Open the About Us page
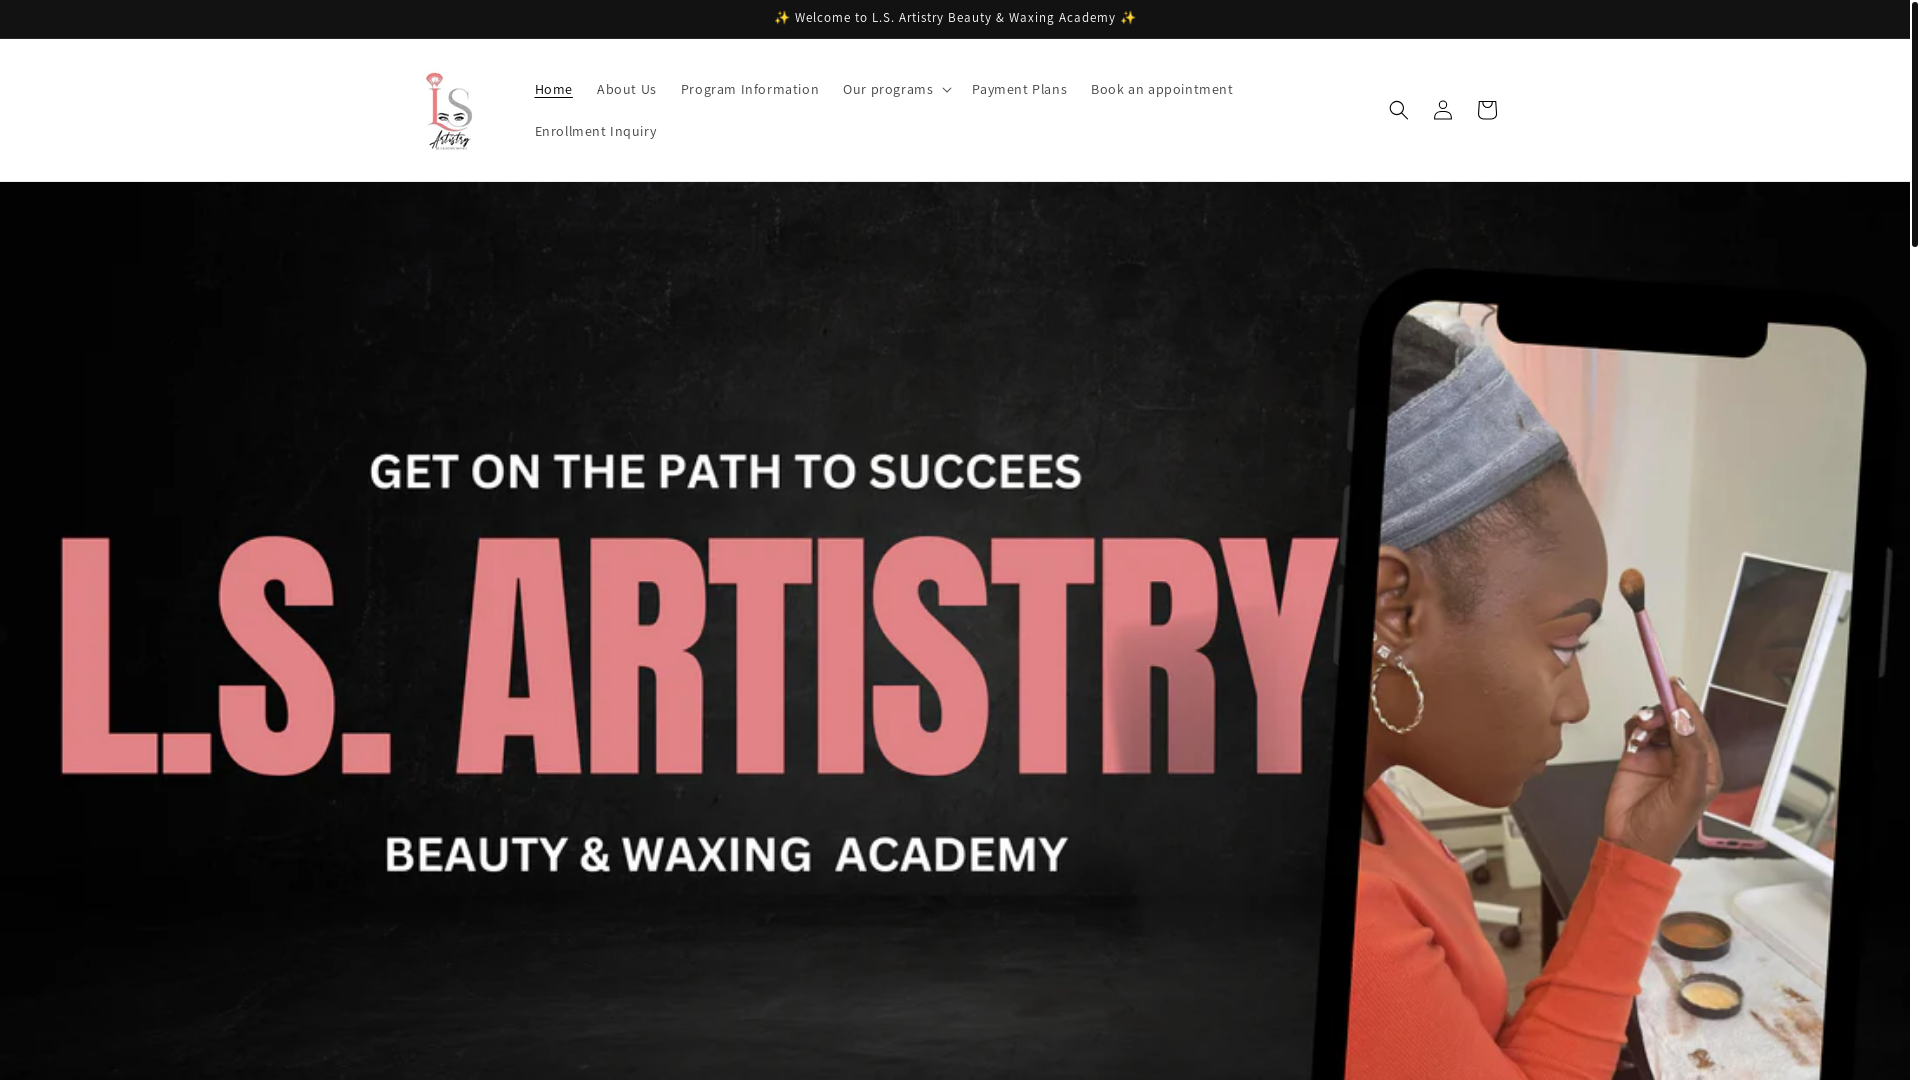The height and width of the screenshot is (1080, 1920). [627, 89]
